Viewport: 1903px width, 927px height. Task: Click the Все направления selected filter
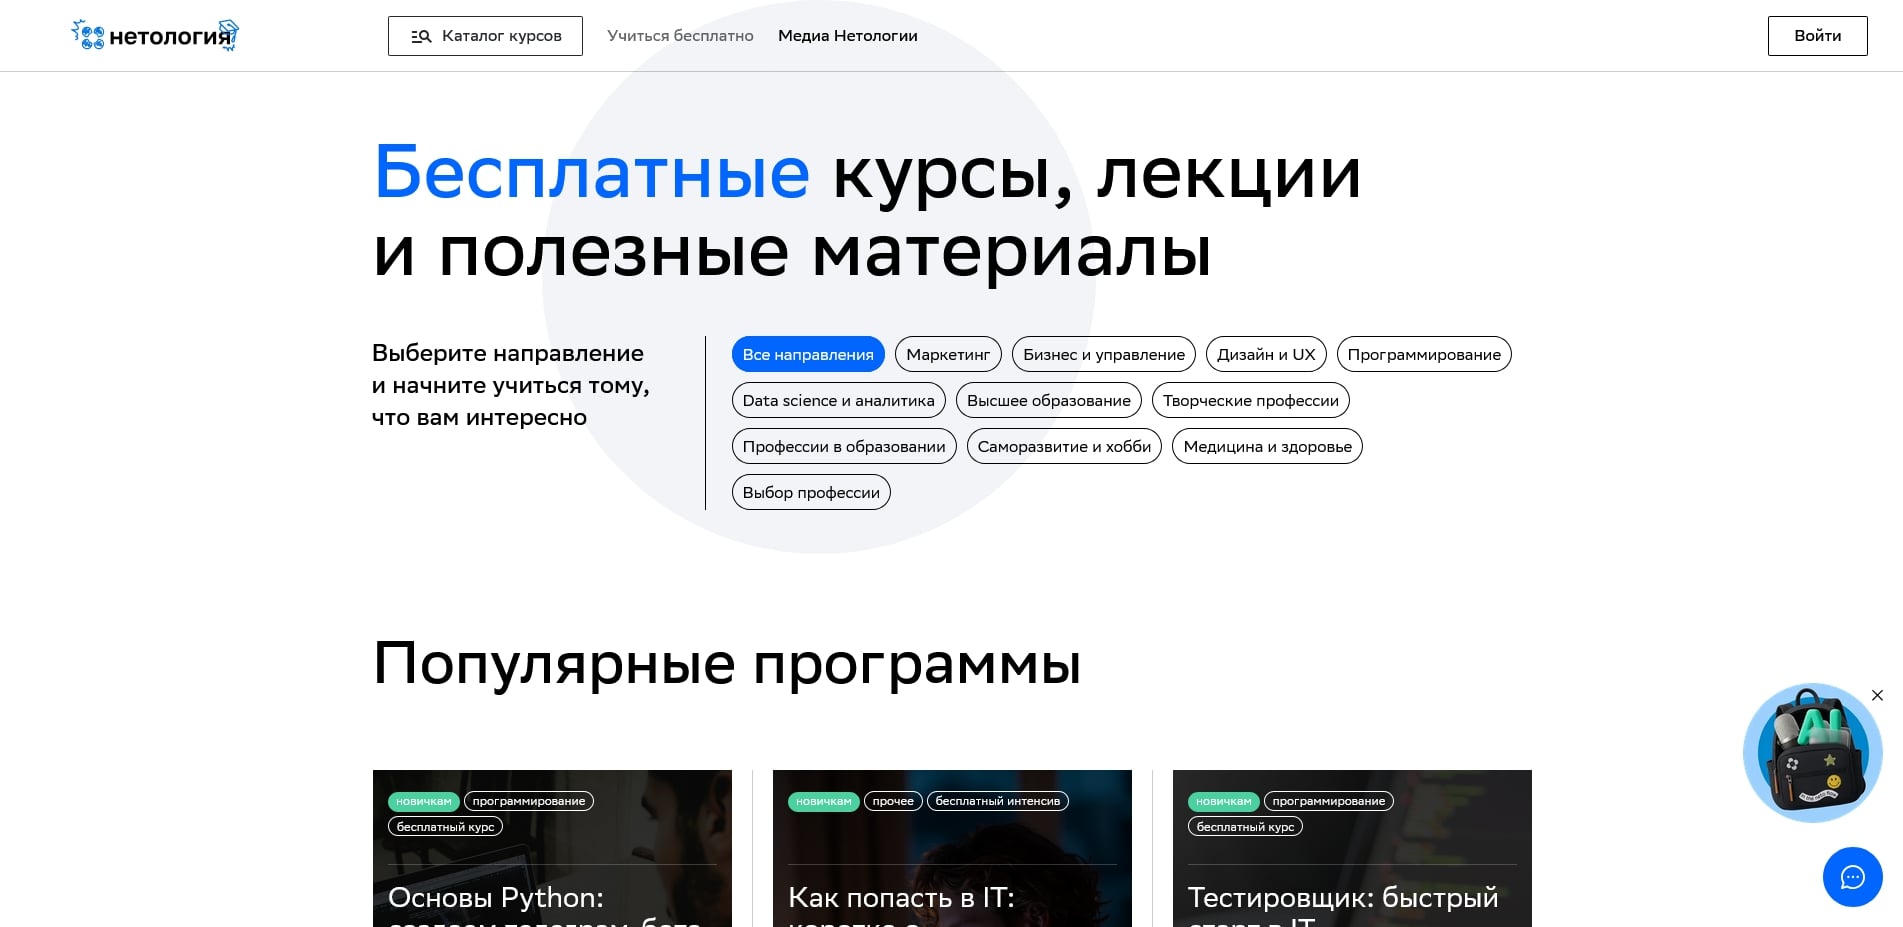807,354
